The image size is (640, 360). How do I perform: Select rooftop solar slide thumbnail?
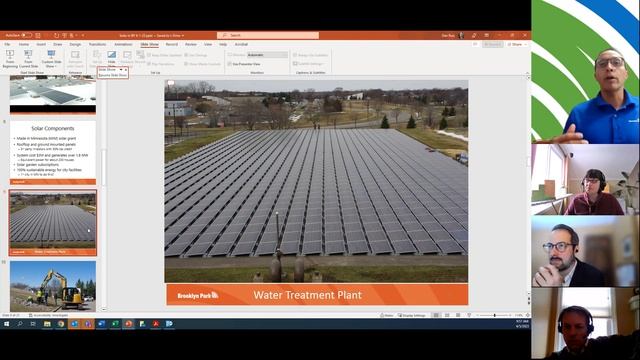[x=53, y=95]
